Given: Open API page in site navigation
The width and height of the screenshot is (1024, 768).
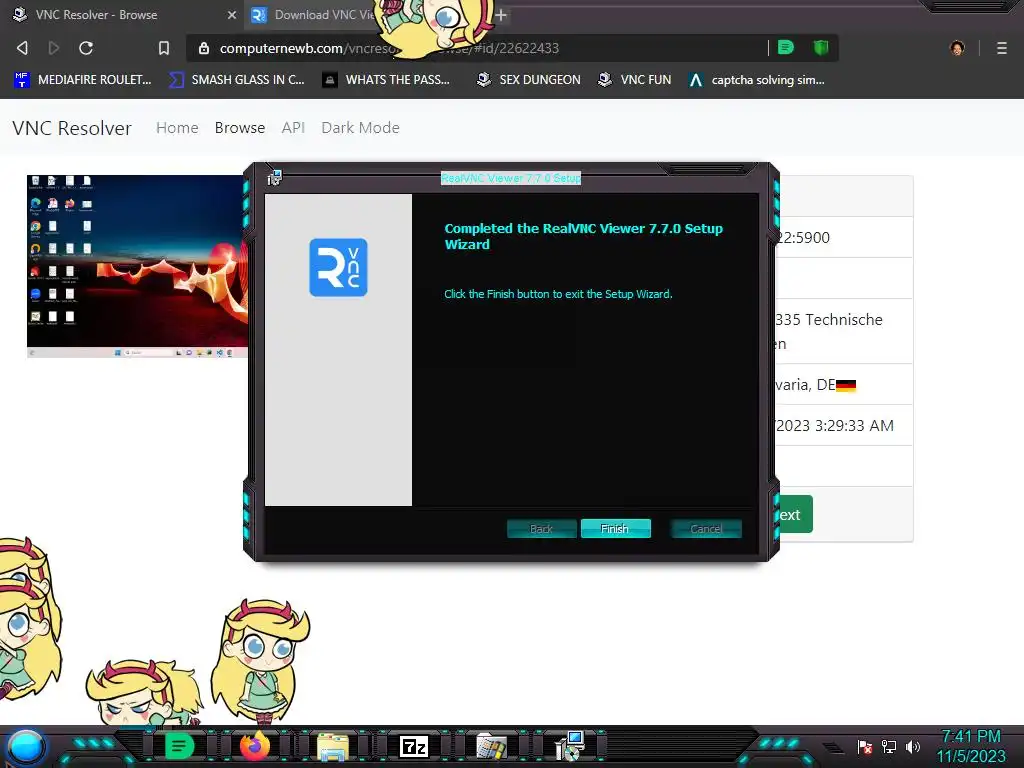Looking at the screenshot, I should pos(293,128).
